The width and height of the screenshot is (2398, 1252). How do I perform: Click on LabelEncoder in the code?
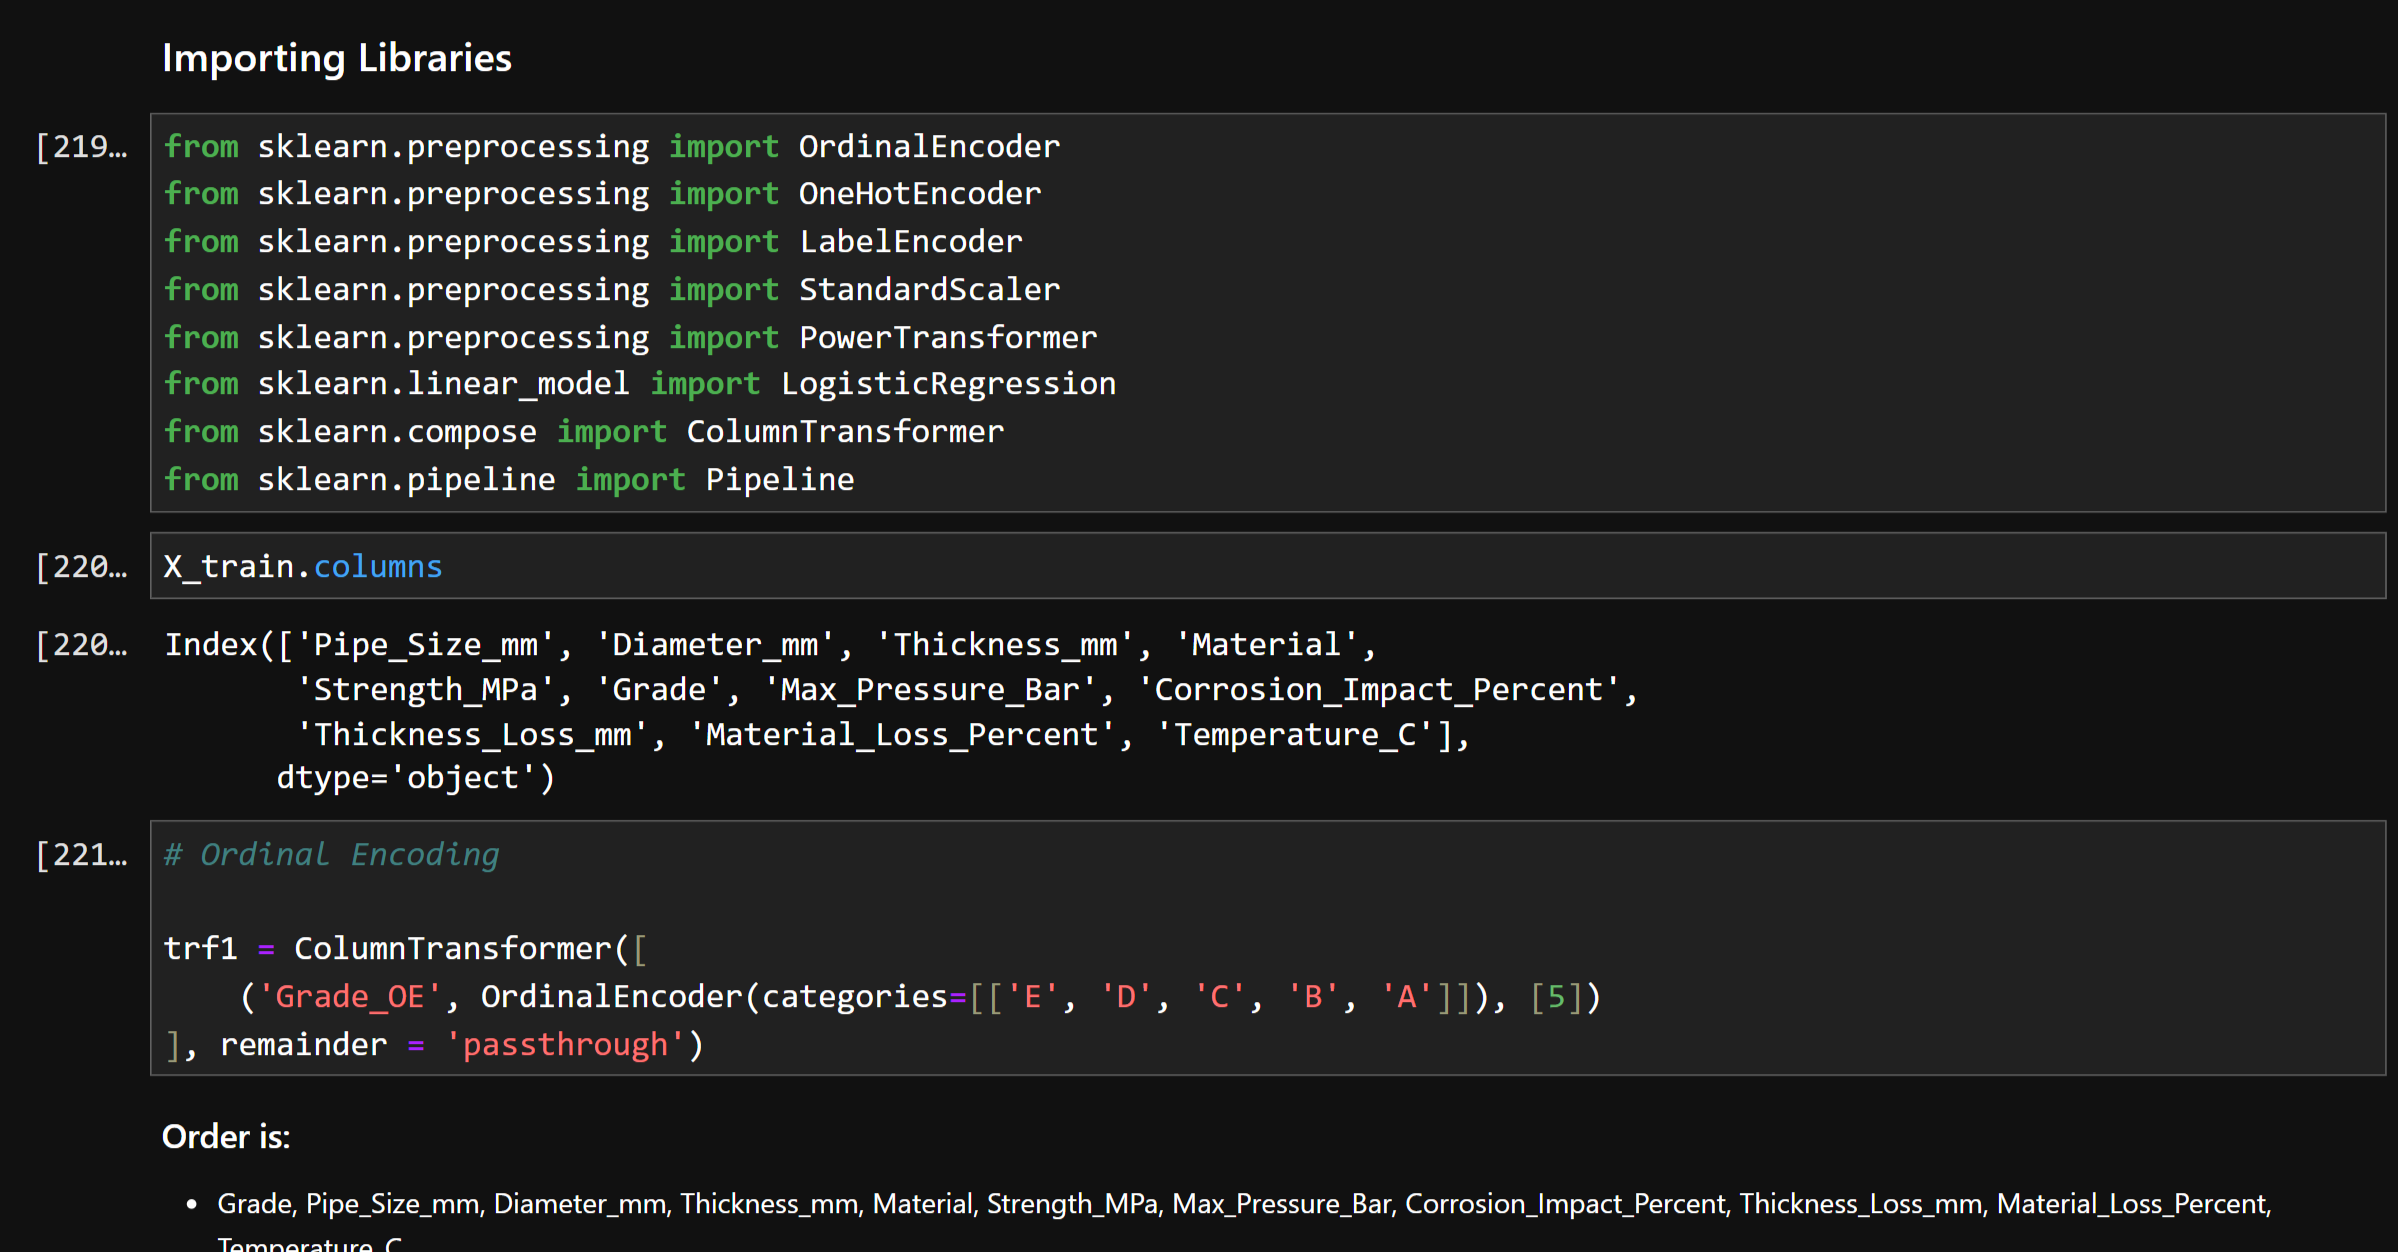(x=910, y=242)
